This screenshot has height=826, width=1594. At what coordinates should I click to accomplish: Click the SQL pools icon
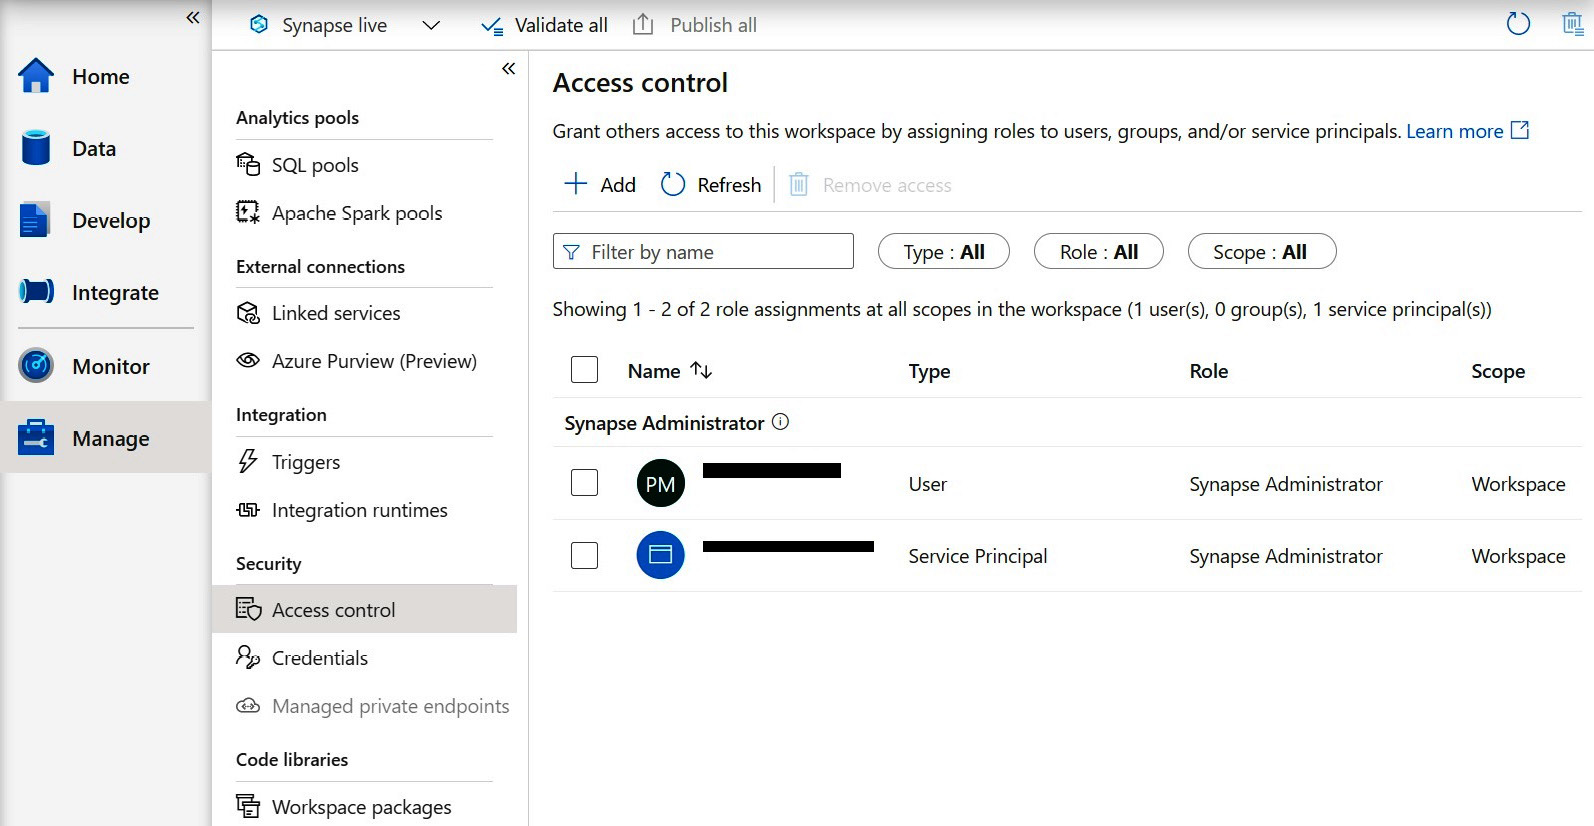pos(248,164)
